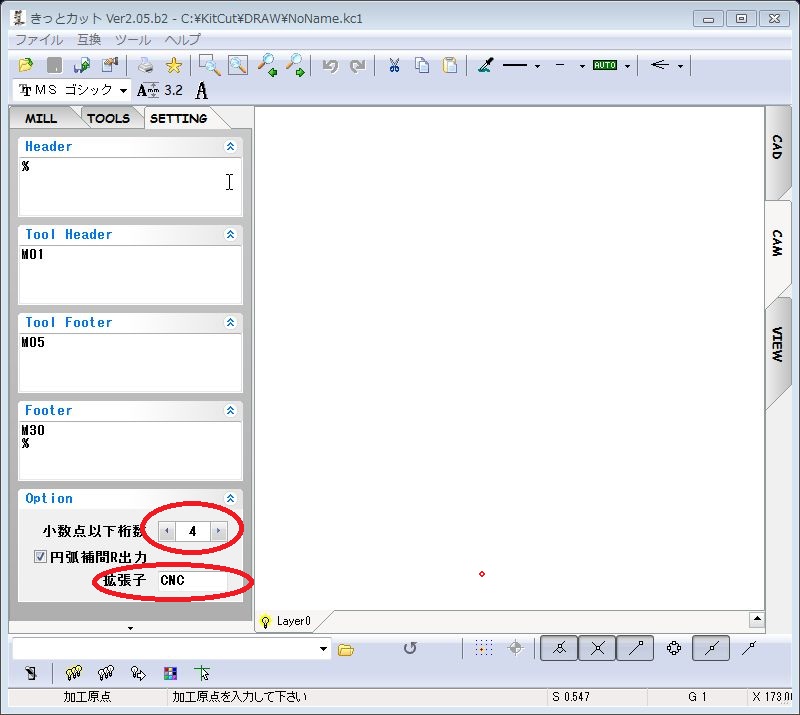
Task: Open the ファイル menu
Action: click(38, 40)
